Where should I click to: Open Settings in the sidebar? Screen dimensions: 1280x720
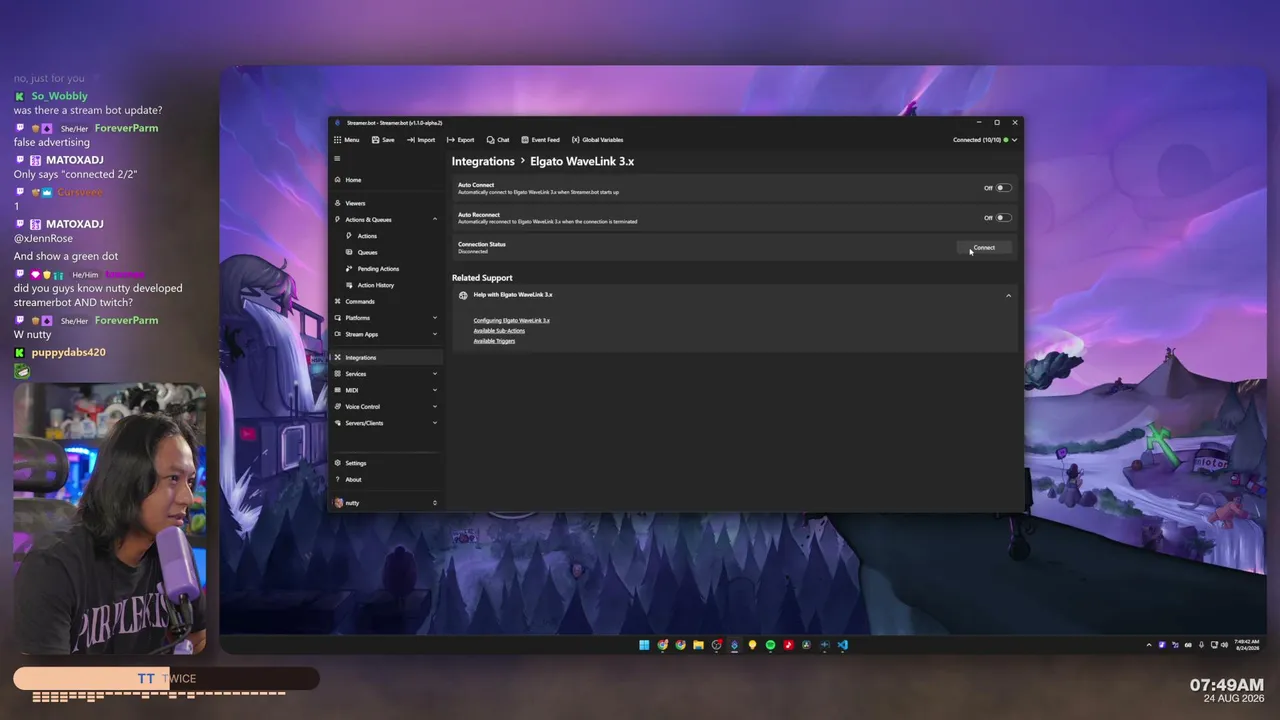pyautogui.click(x=387, y=463)
